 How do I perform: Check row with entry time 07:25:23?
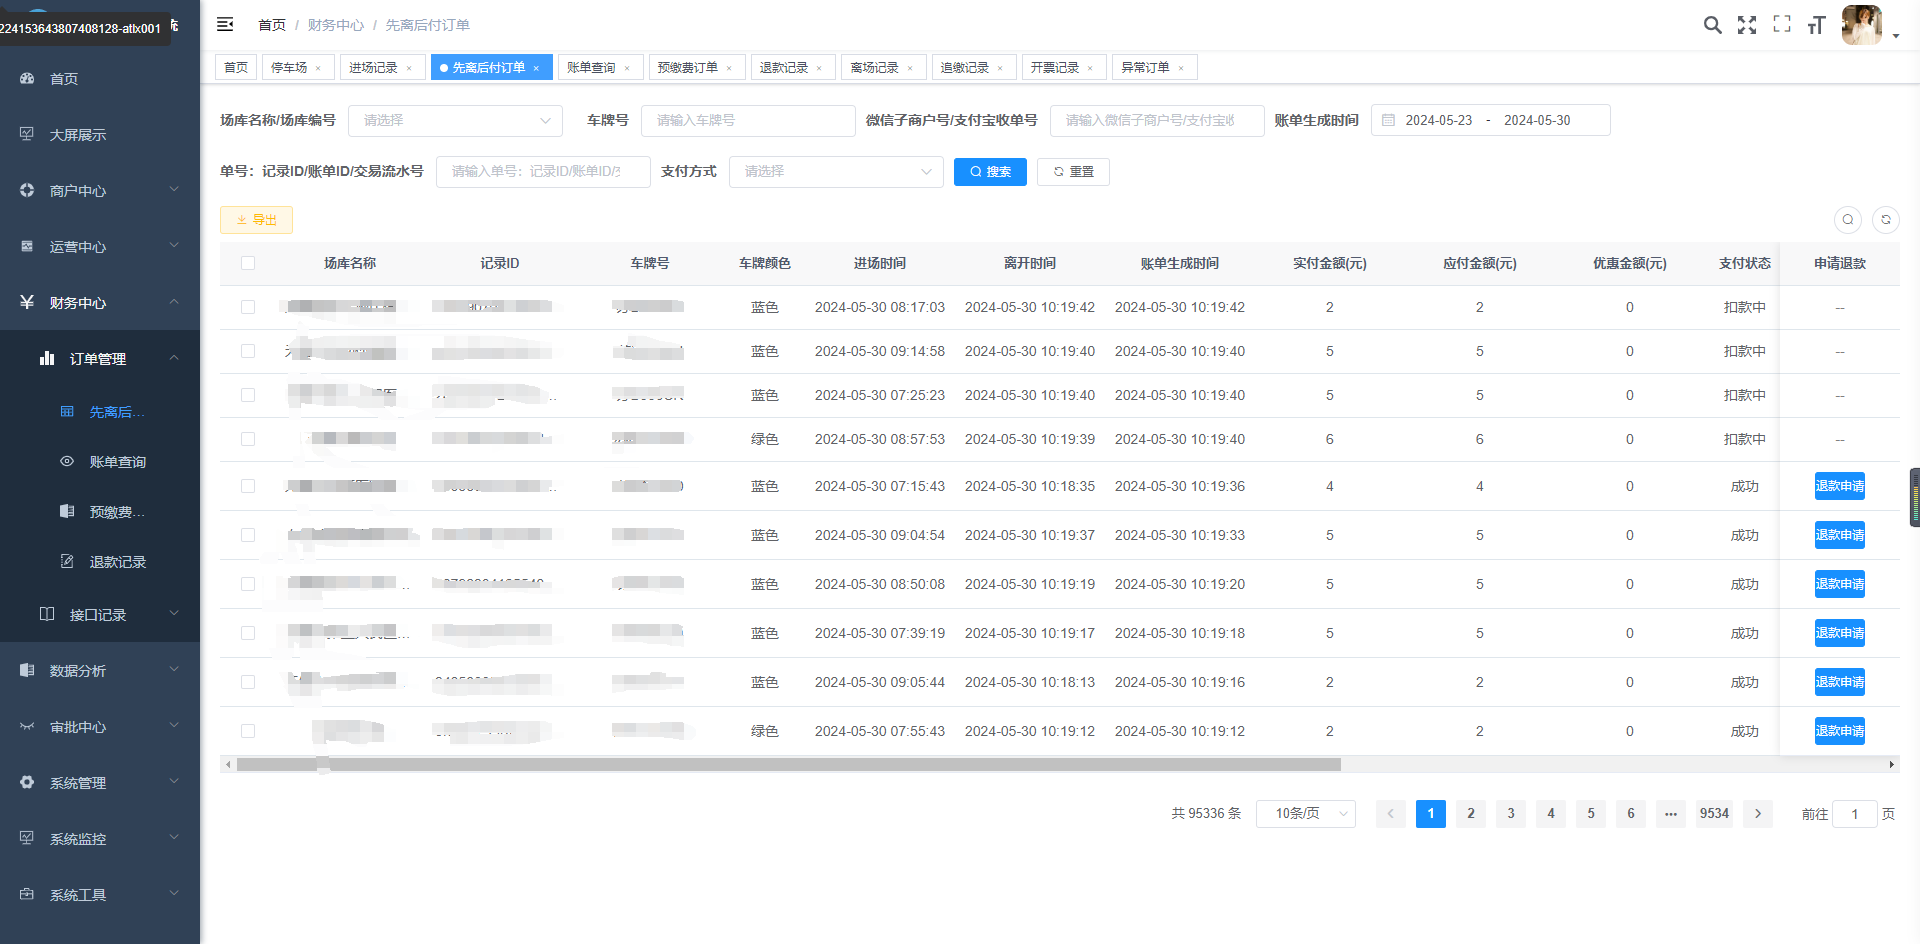(x=248, y=395)
